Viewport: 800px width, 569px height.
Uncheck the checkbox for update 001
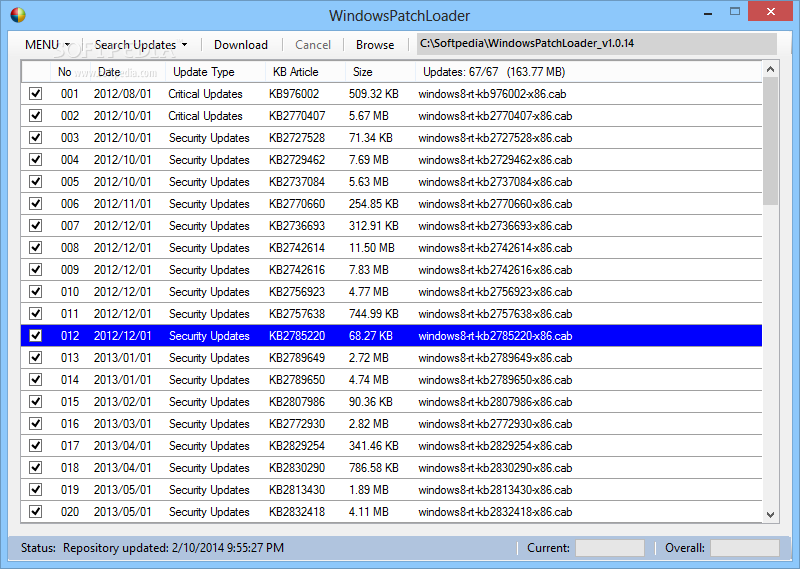[x=35, y=94]
